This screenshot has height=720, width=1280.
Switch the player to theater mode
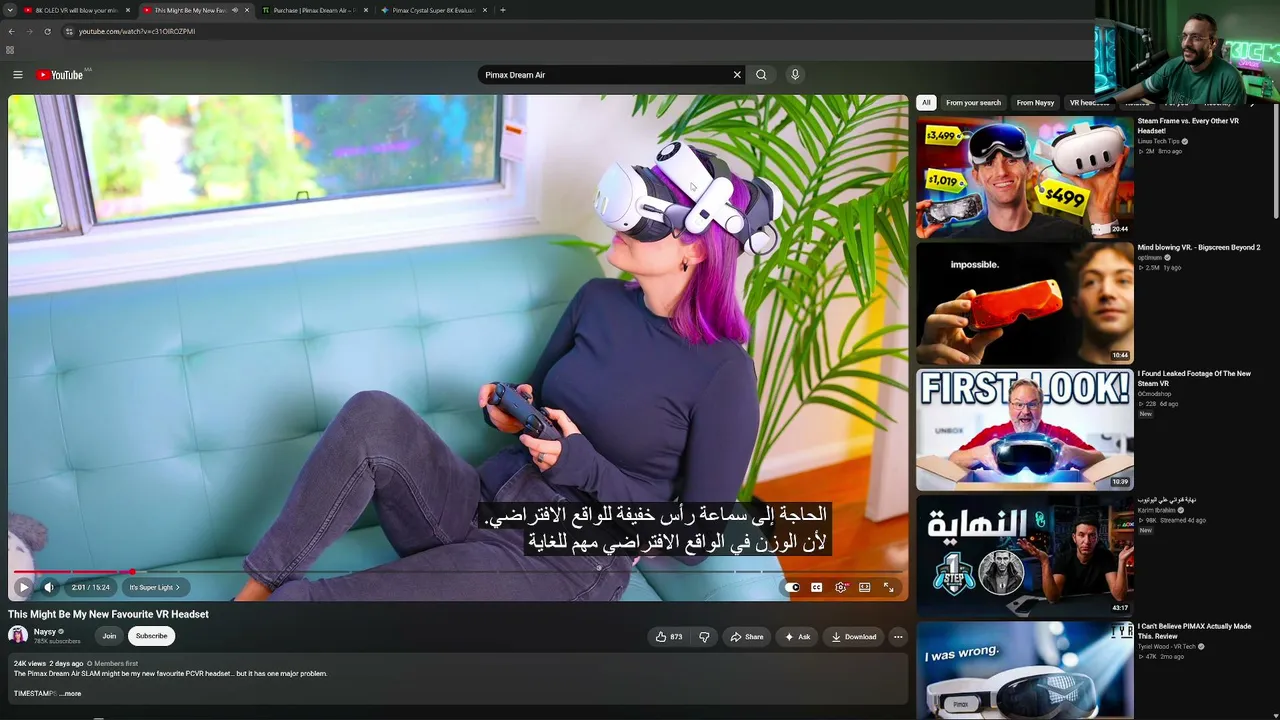click(864, 587)
